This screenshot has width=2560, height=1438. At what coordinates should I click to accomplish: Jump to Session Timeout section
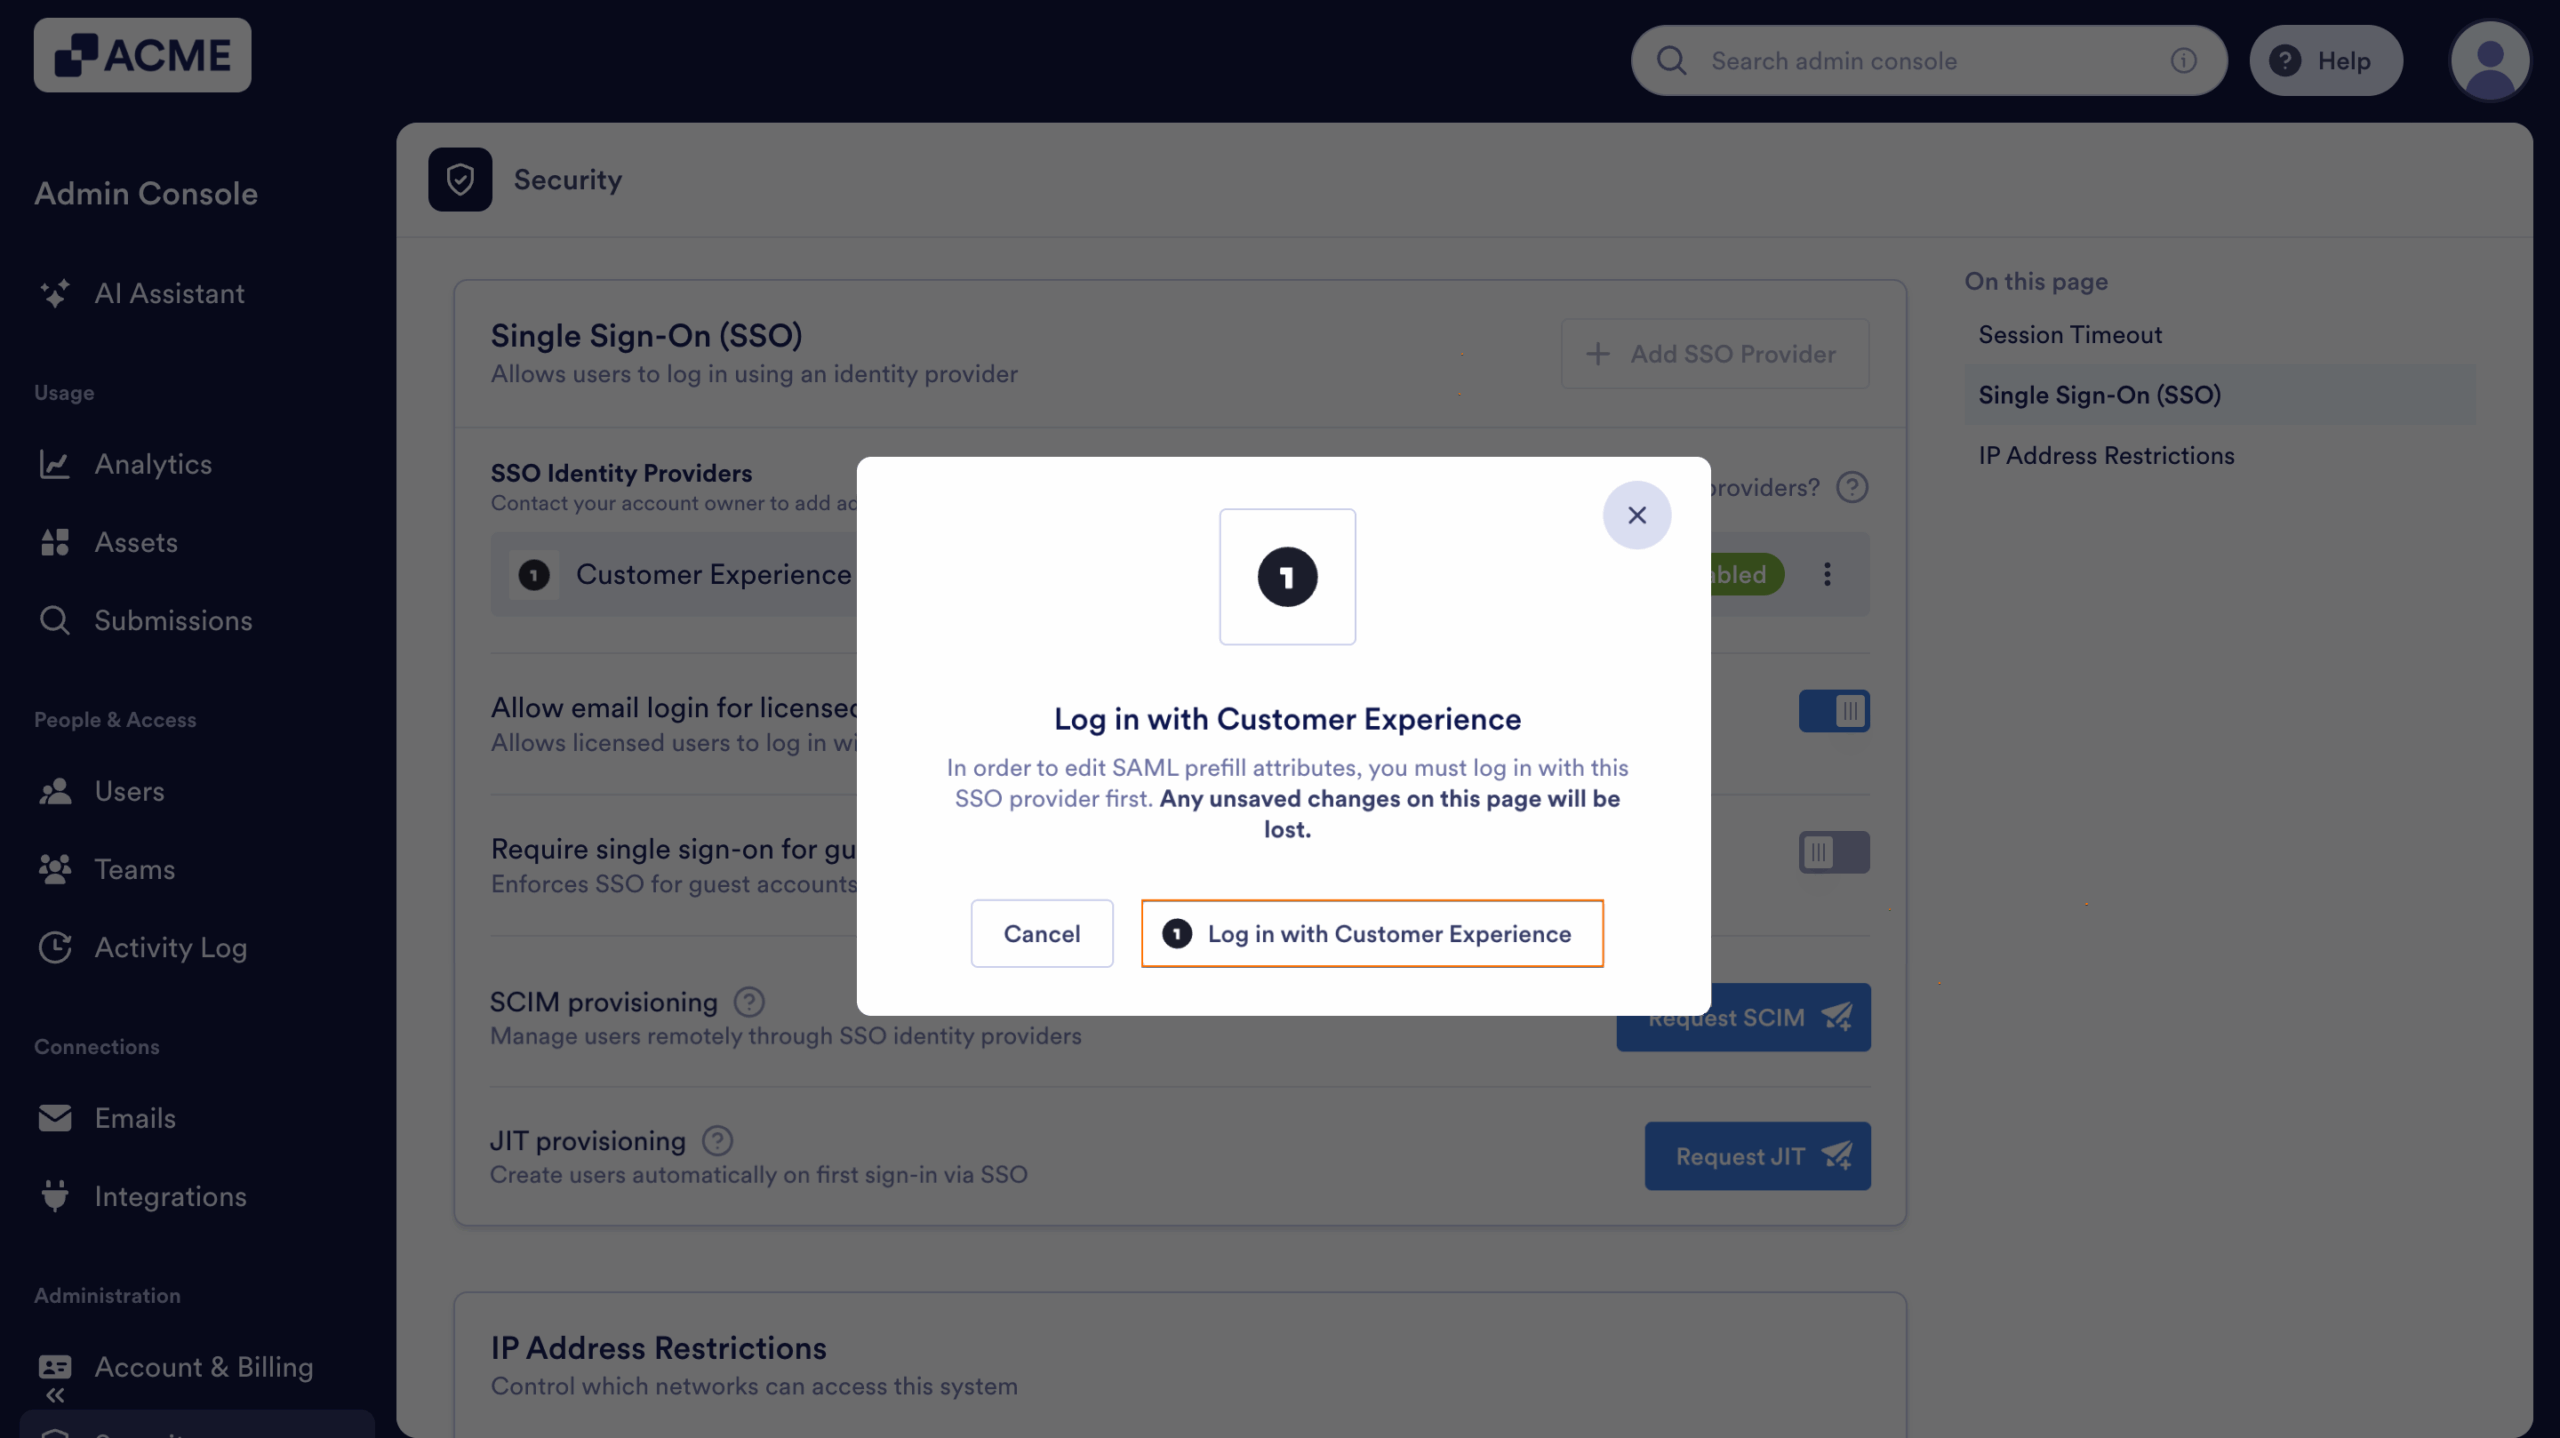click(2070, 335)
